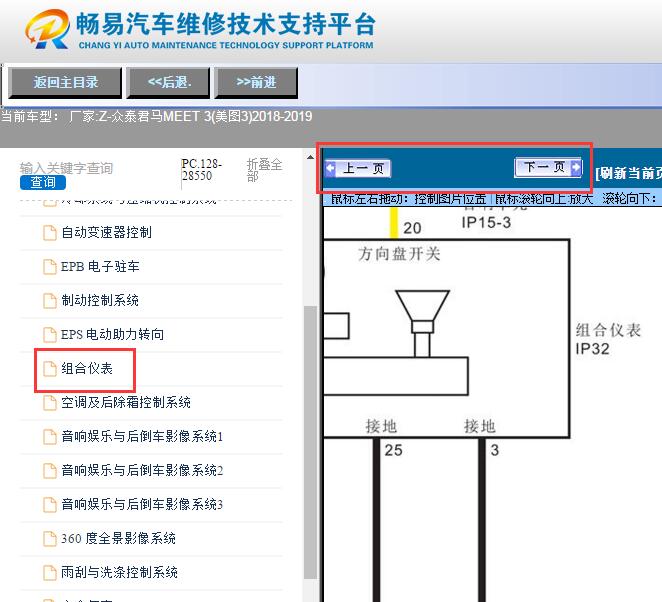Click document icon next to 雨刮与洗涤控制系统

(x=50, y=573)
